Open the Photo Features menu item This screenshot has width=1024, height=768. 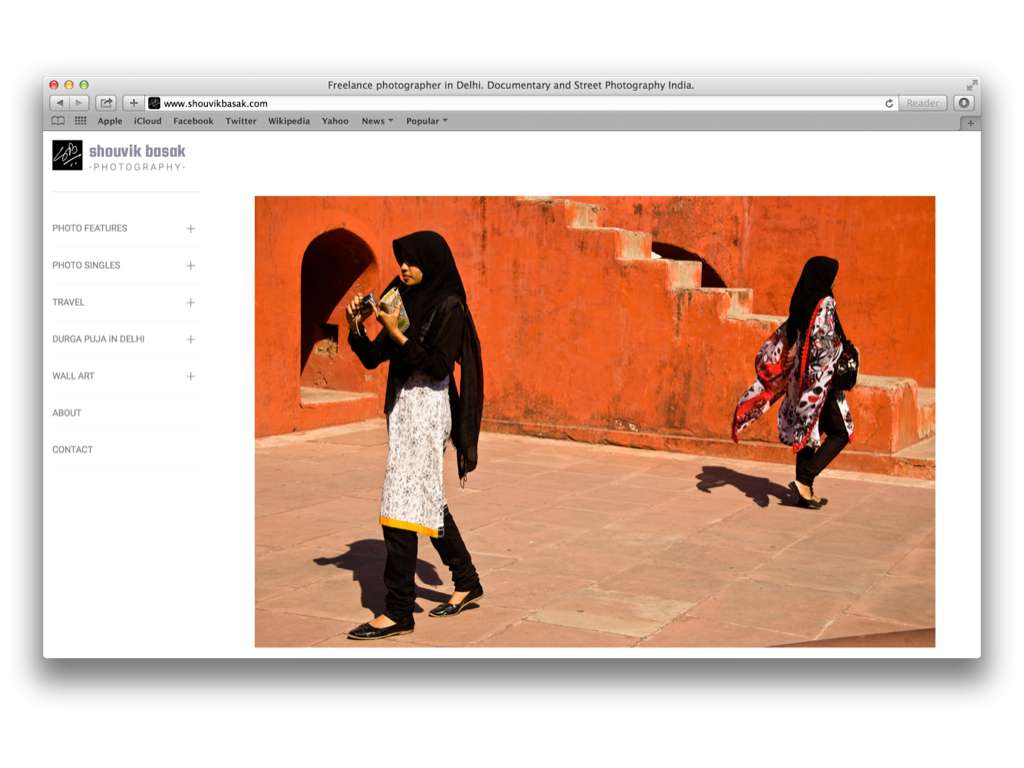89,228
